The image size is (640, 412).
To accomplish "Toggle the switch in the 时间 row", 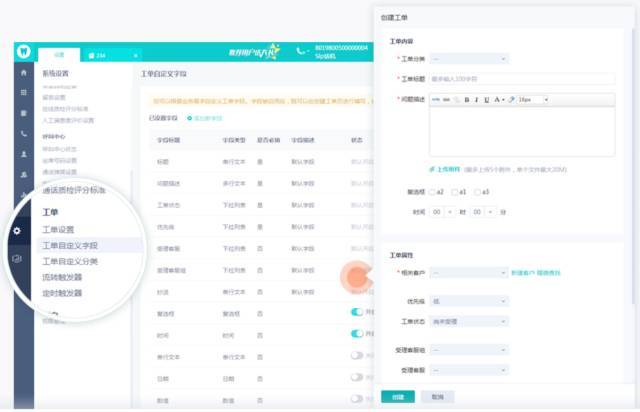I will click(x=357, y=334).
